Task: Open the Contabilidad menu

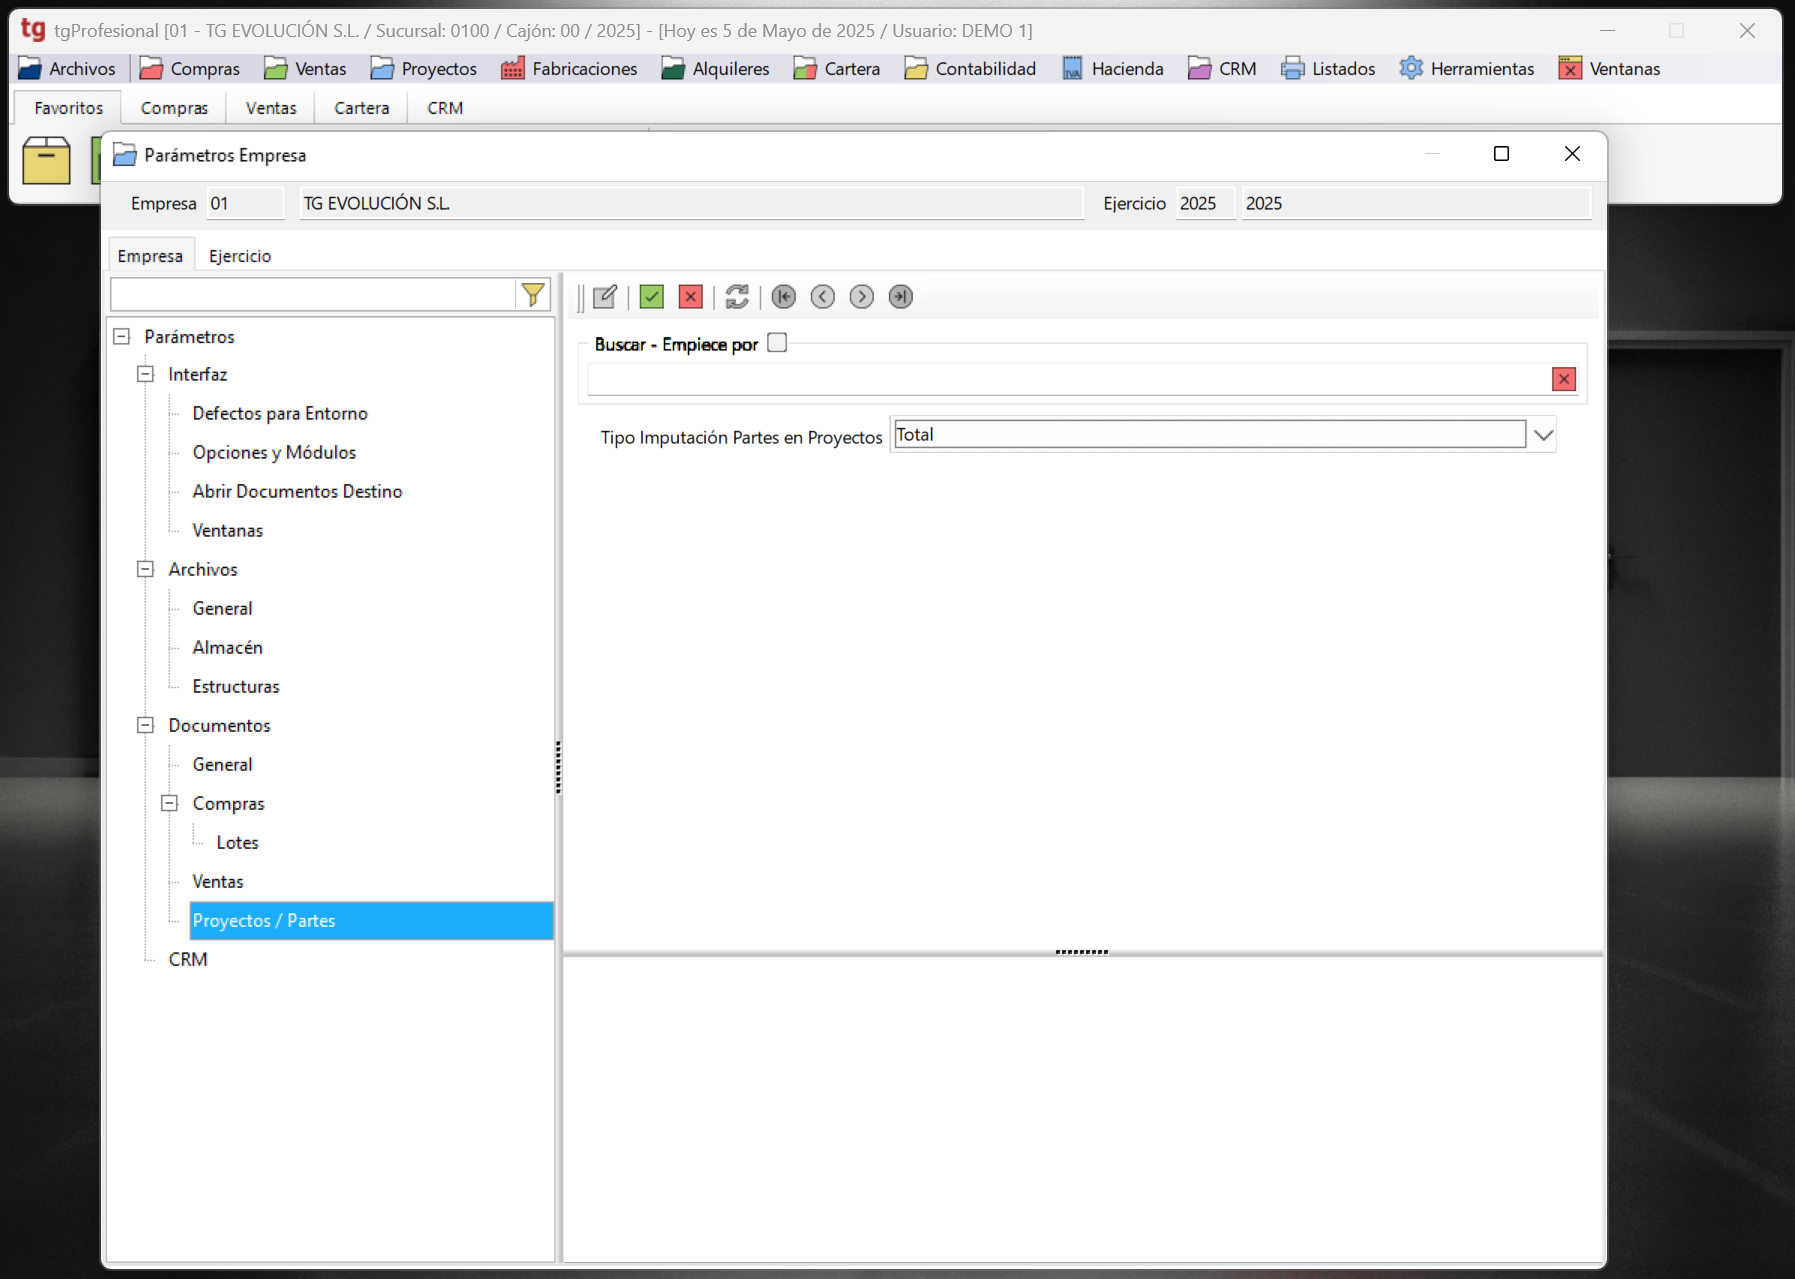Action: (970, 69)
